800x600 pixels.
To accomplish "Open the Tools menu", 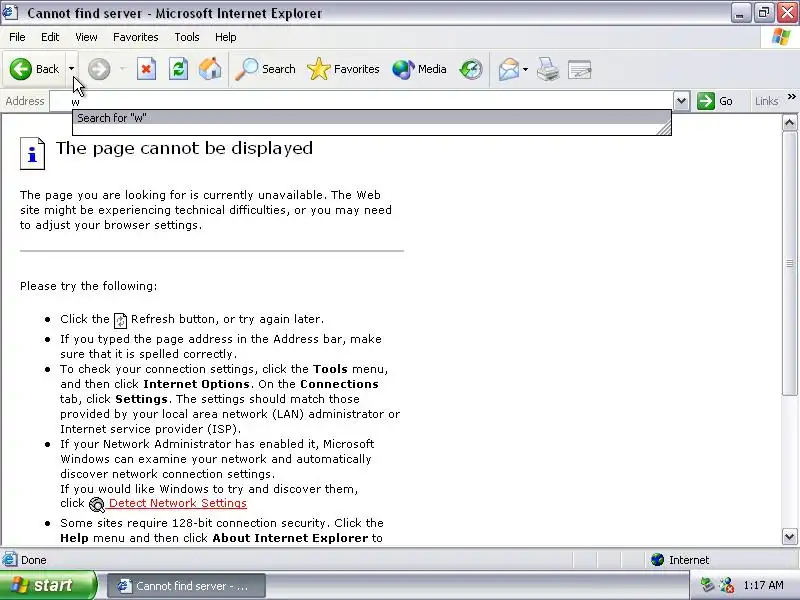I will [187, 37].
